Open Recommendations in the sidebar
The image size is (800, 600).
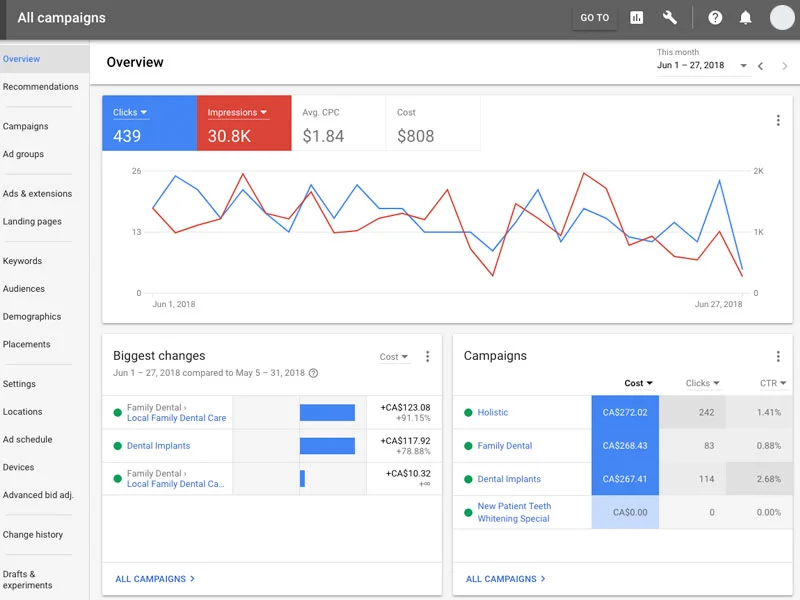(41, 87)
